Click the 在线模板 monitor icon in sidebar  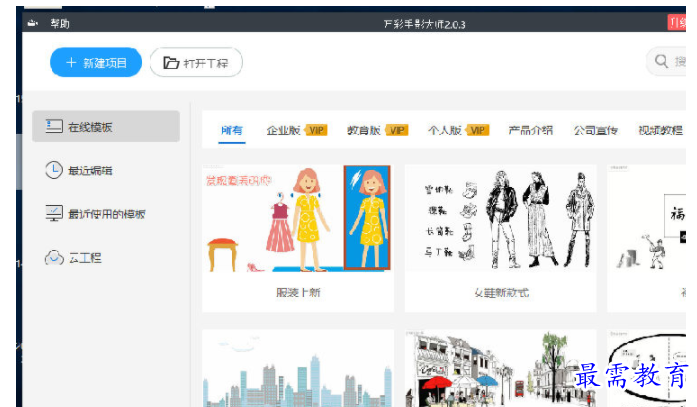click(x=54, y=127)
